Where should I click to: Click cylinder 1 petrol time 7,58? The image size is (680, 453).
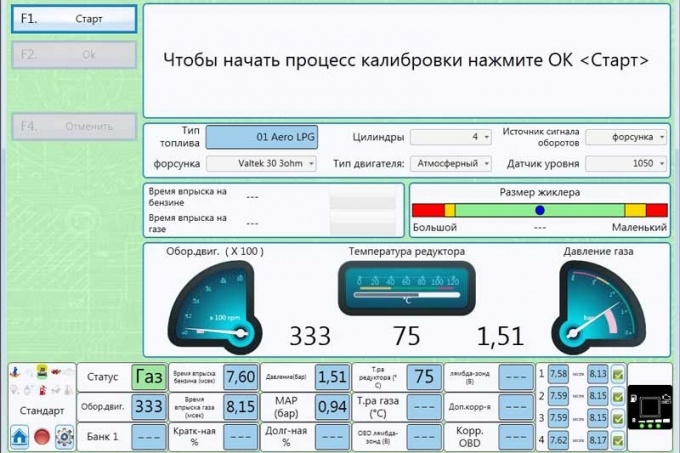(558, 374)
